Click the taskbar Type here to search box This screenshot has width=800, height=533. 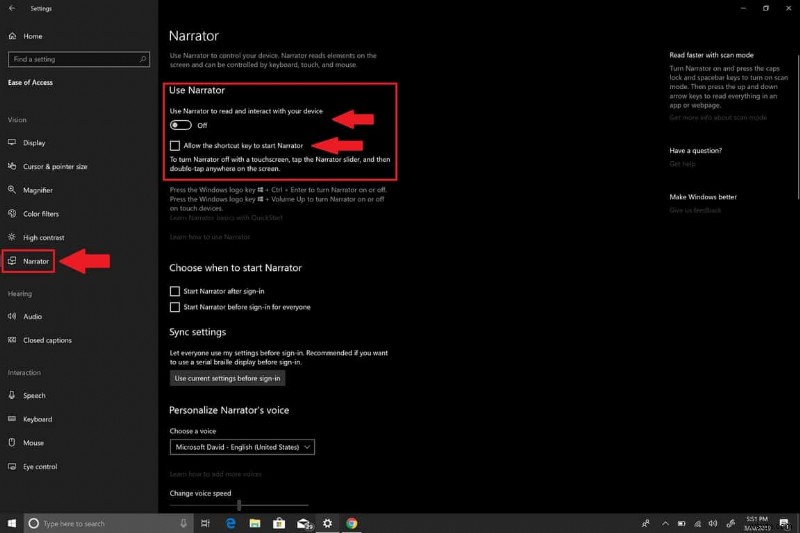point(109,523)
